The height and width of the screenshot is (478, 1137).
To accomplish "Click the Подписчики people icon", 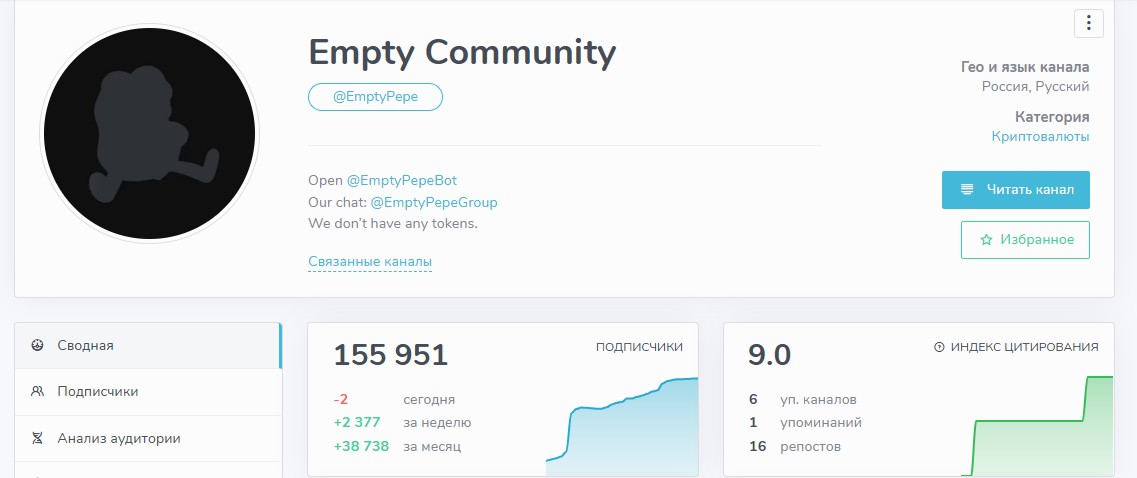I will (37, 392).
